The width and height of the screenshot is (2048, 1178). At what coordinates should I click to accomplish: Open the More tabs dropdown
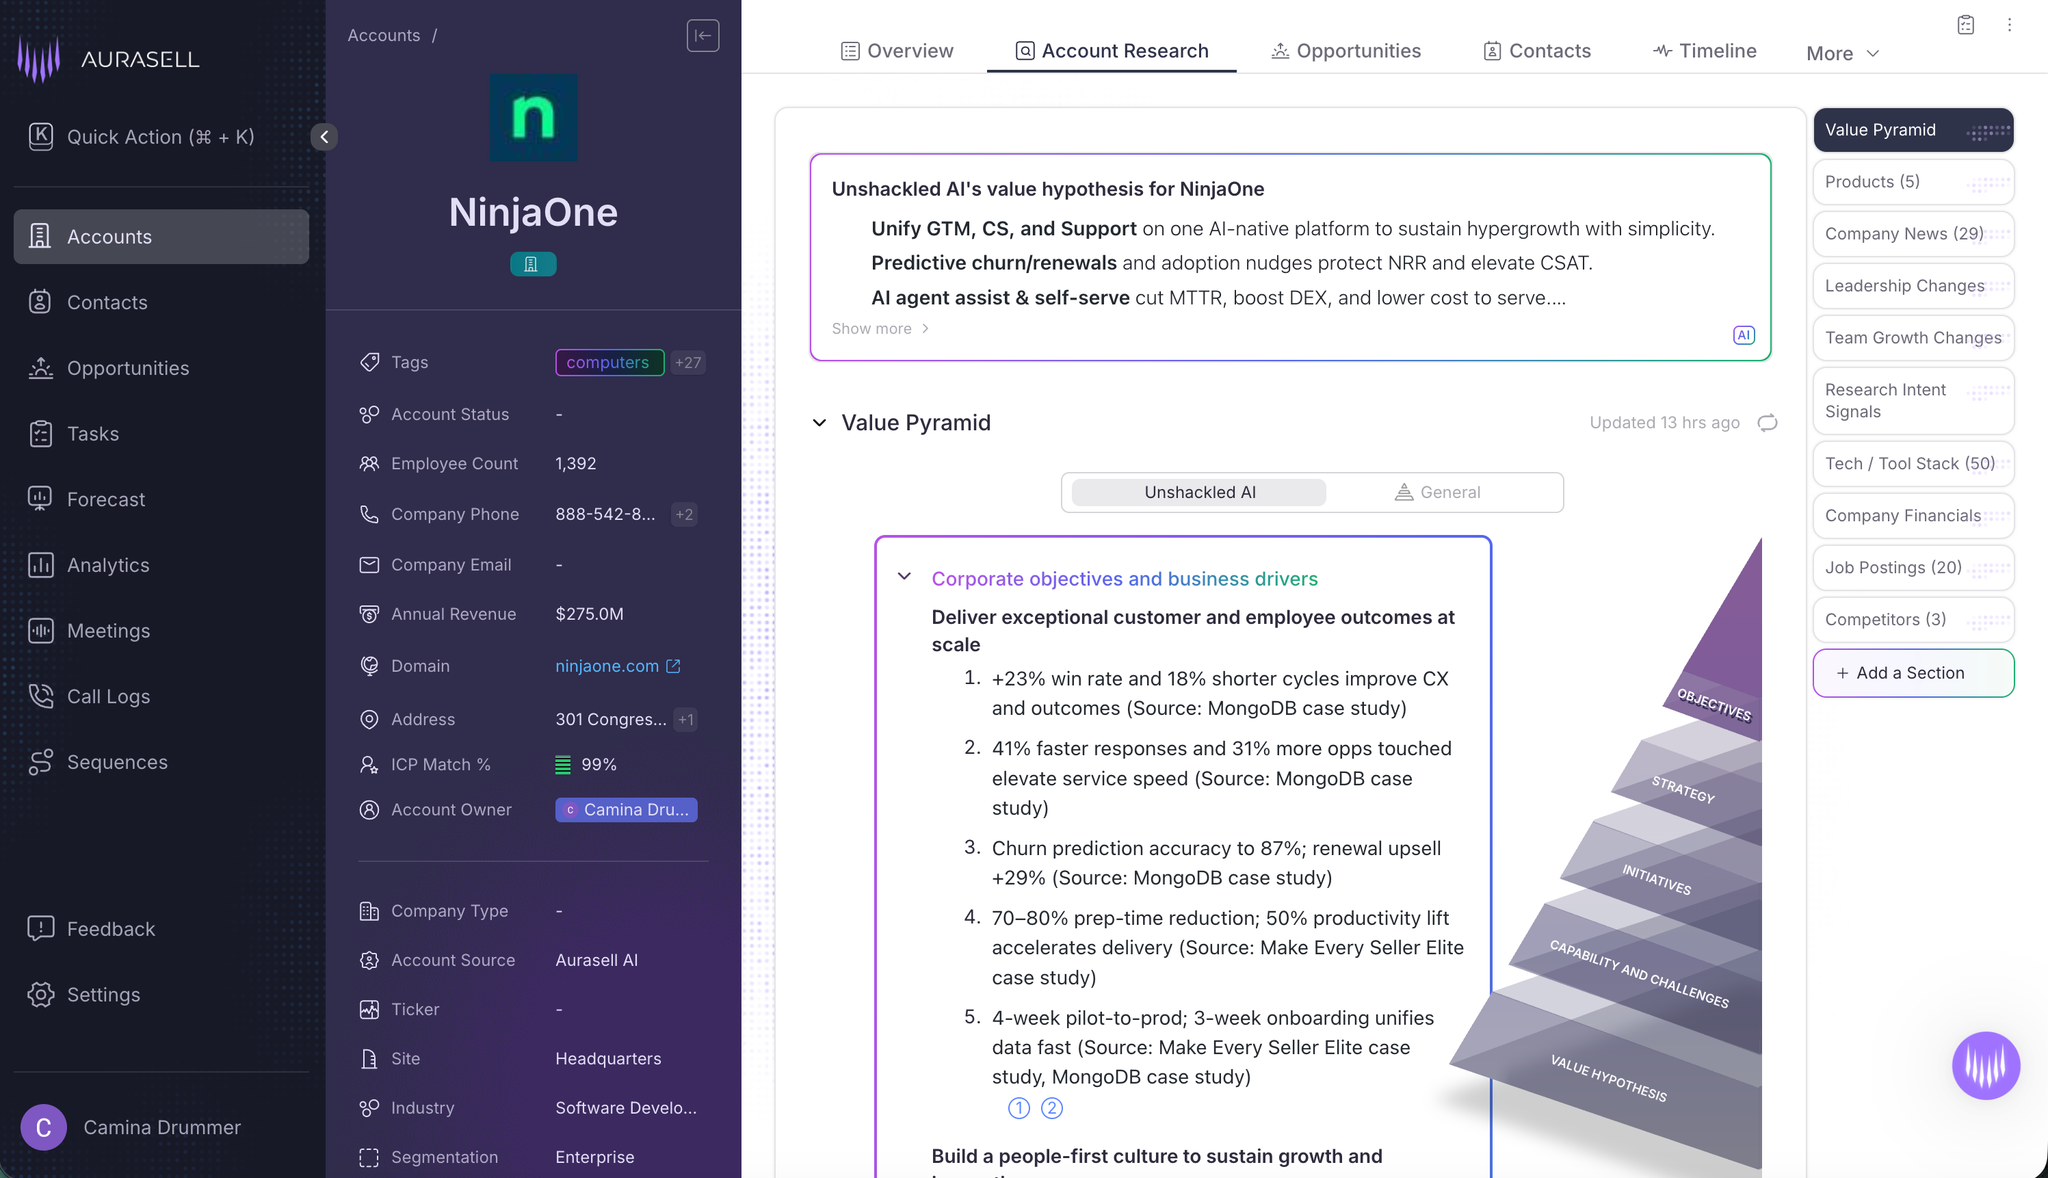1843,53
